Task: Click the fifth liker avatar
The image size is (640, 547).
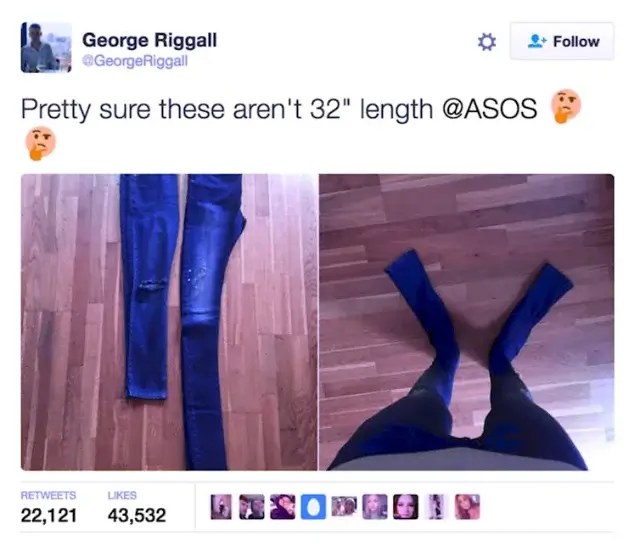Action: pyautogui.click(x=344, y=506)
